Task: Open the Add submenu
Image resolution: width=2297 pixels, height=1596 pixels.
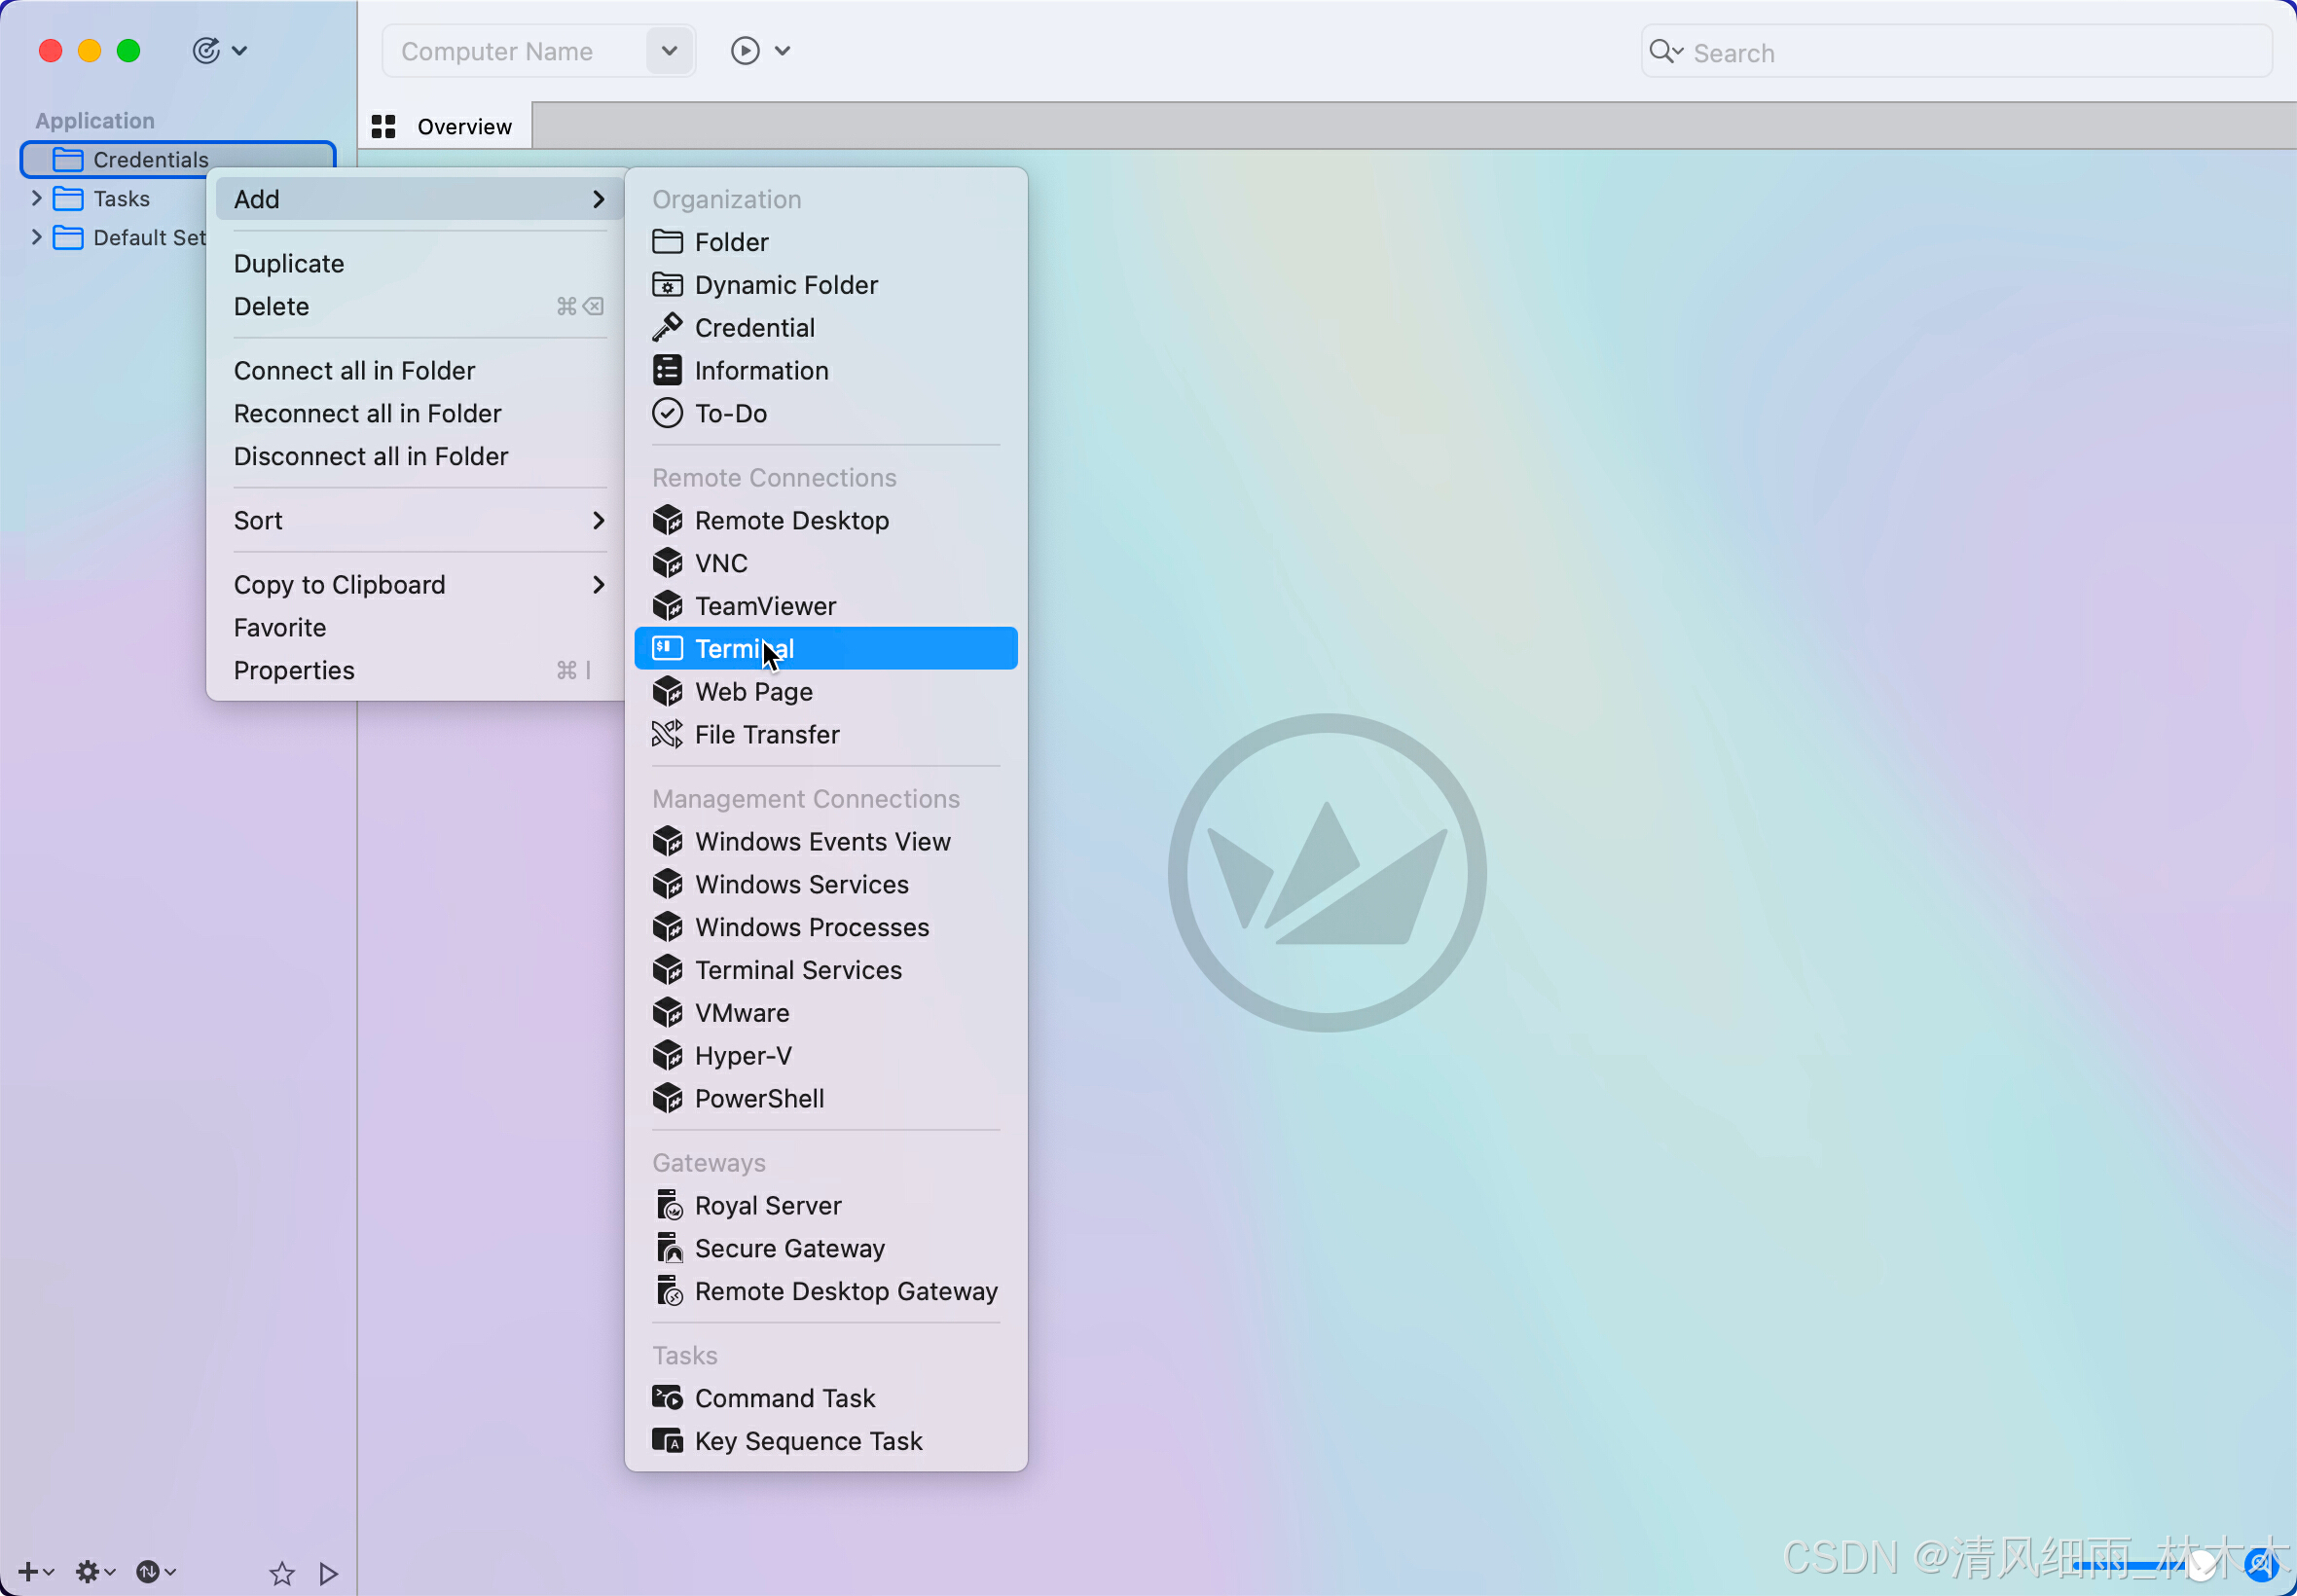Action: (419, 199)
